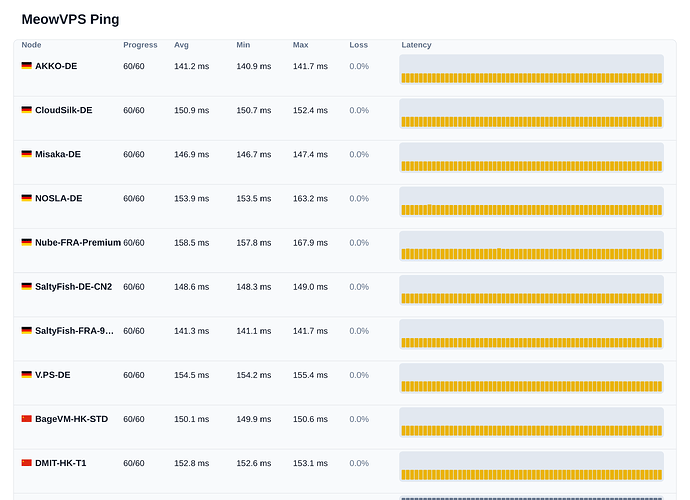
Task: Select the NOSLA-DE node name
Action: [x=59, y=198]
